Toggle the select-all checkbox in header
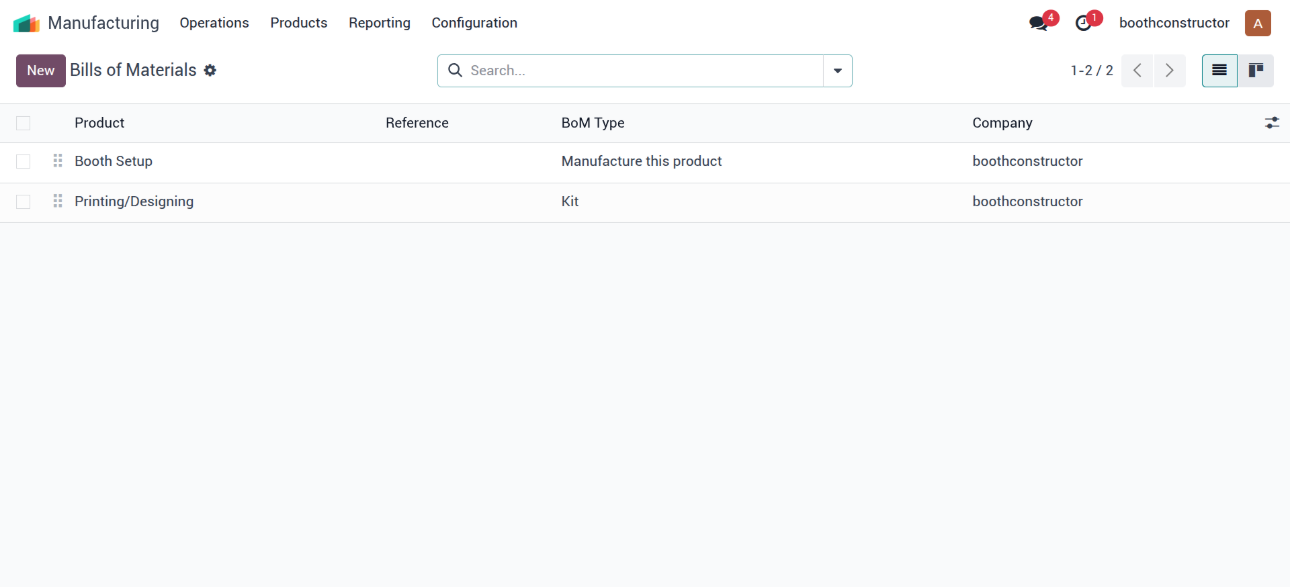 pyautogui.click(x=23, y=123)
